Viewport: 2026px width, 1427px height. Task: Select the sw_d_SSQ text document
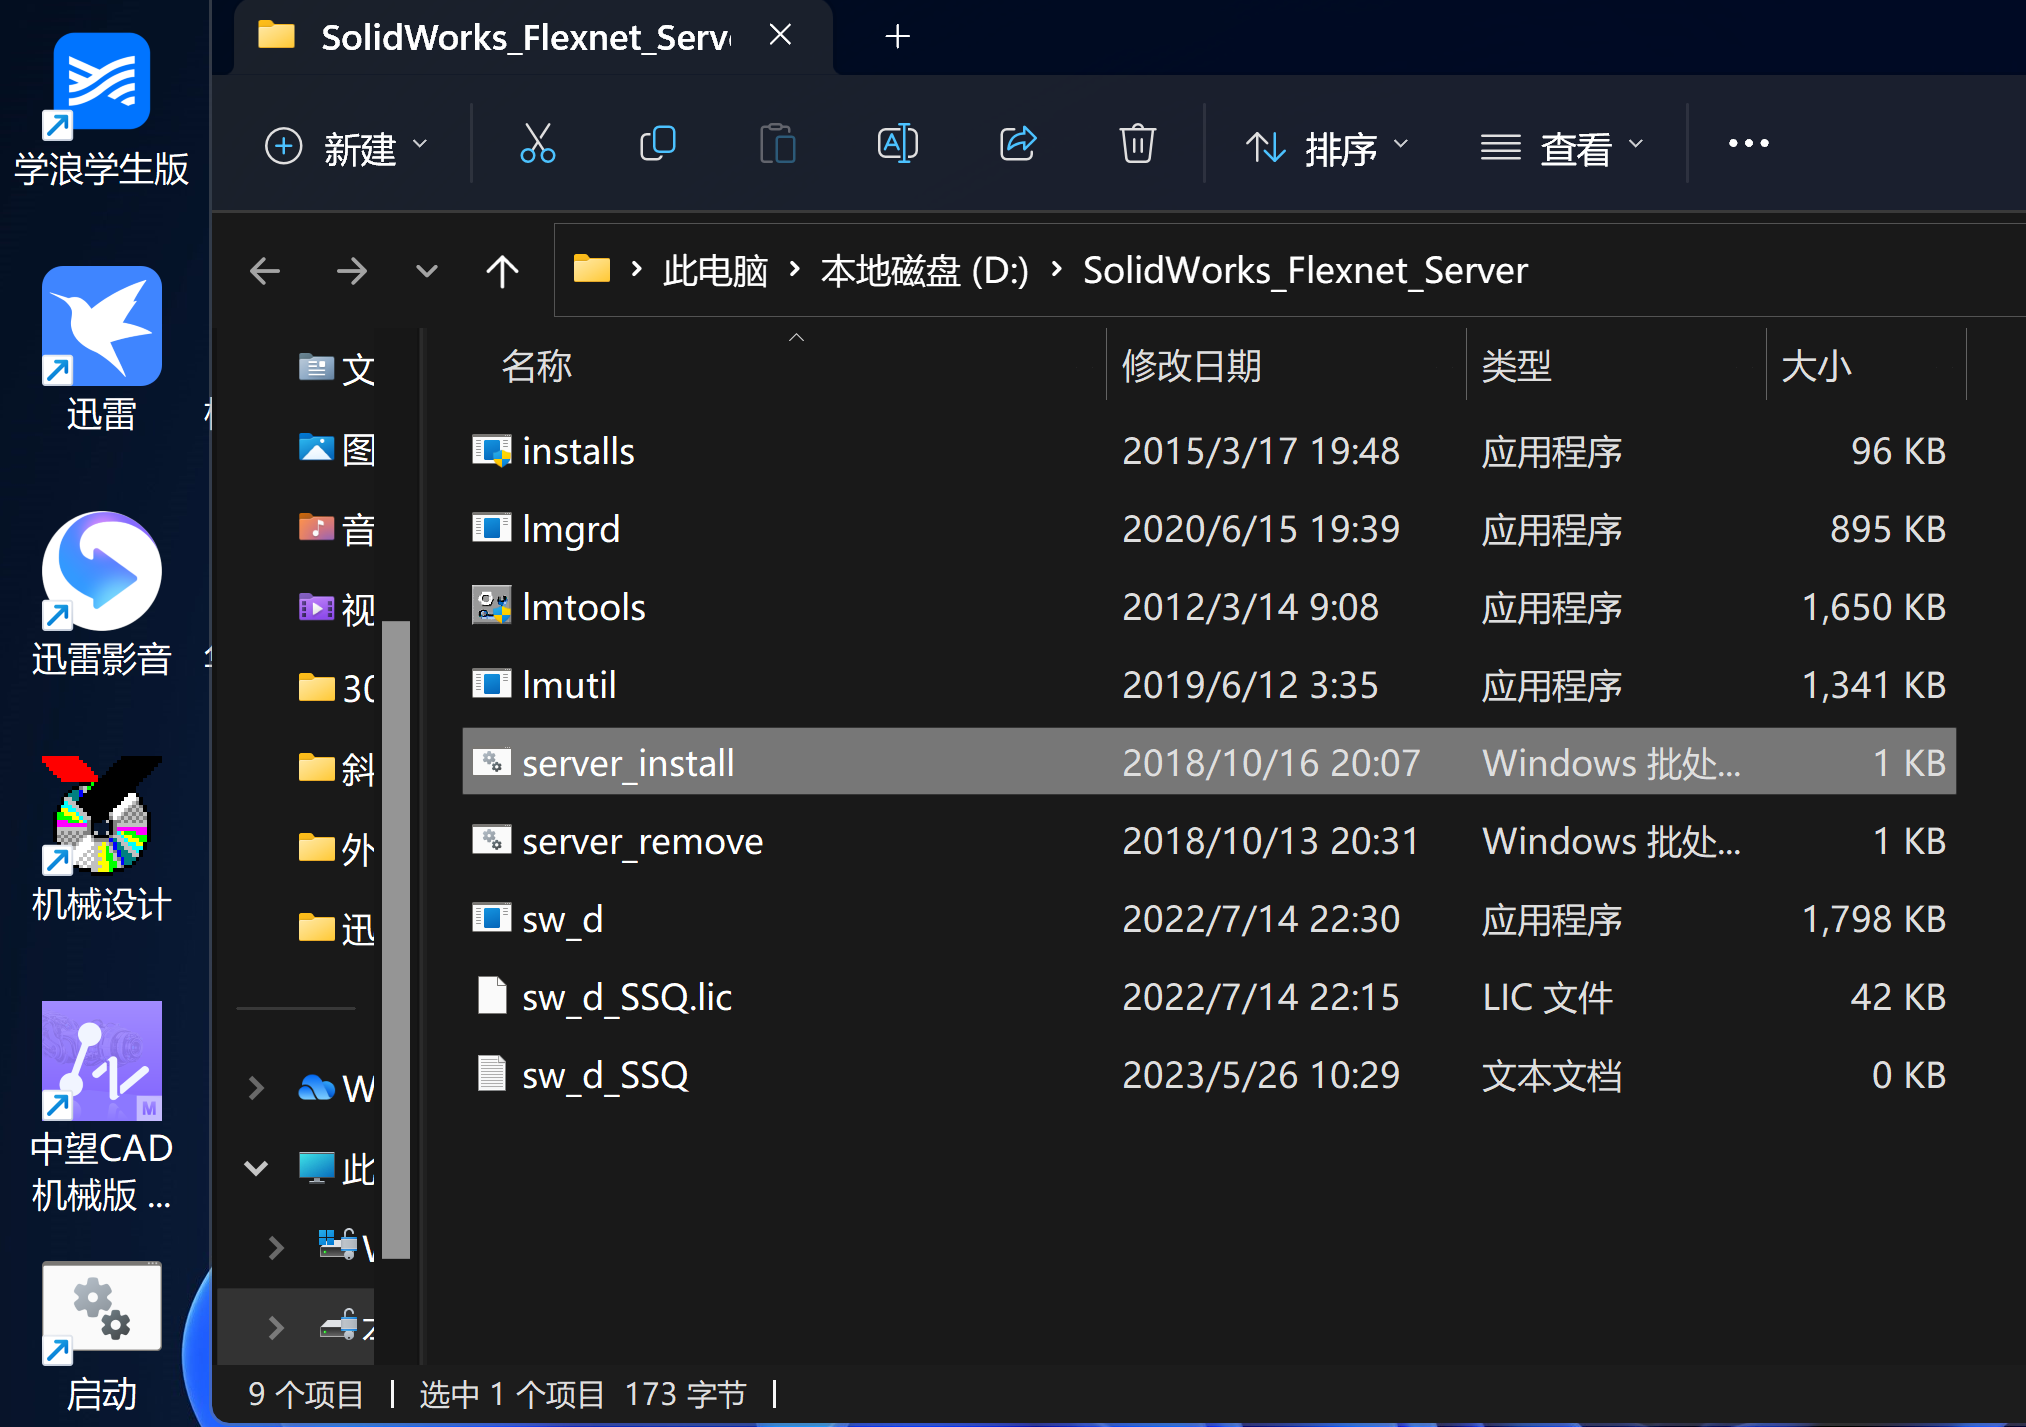click(x=1209, y=1075)
